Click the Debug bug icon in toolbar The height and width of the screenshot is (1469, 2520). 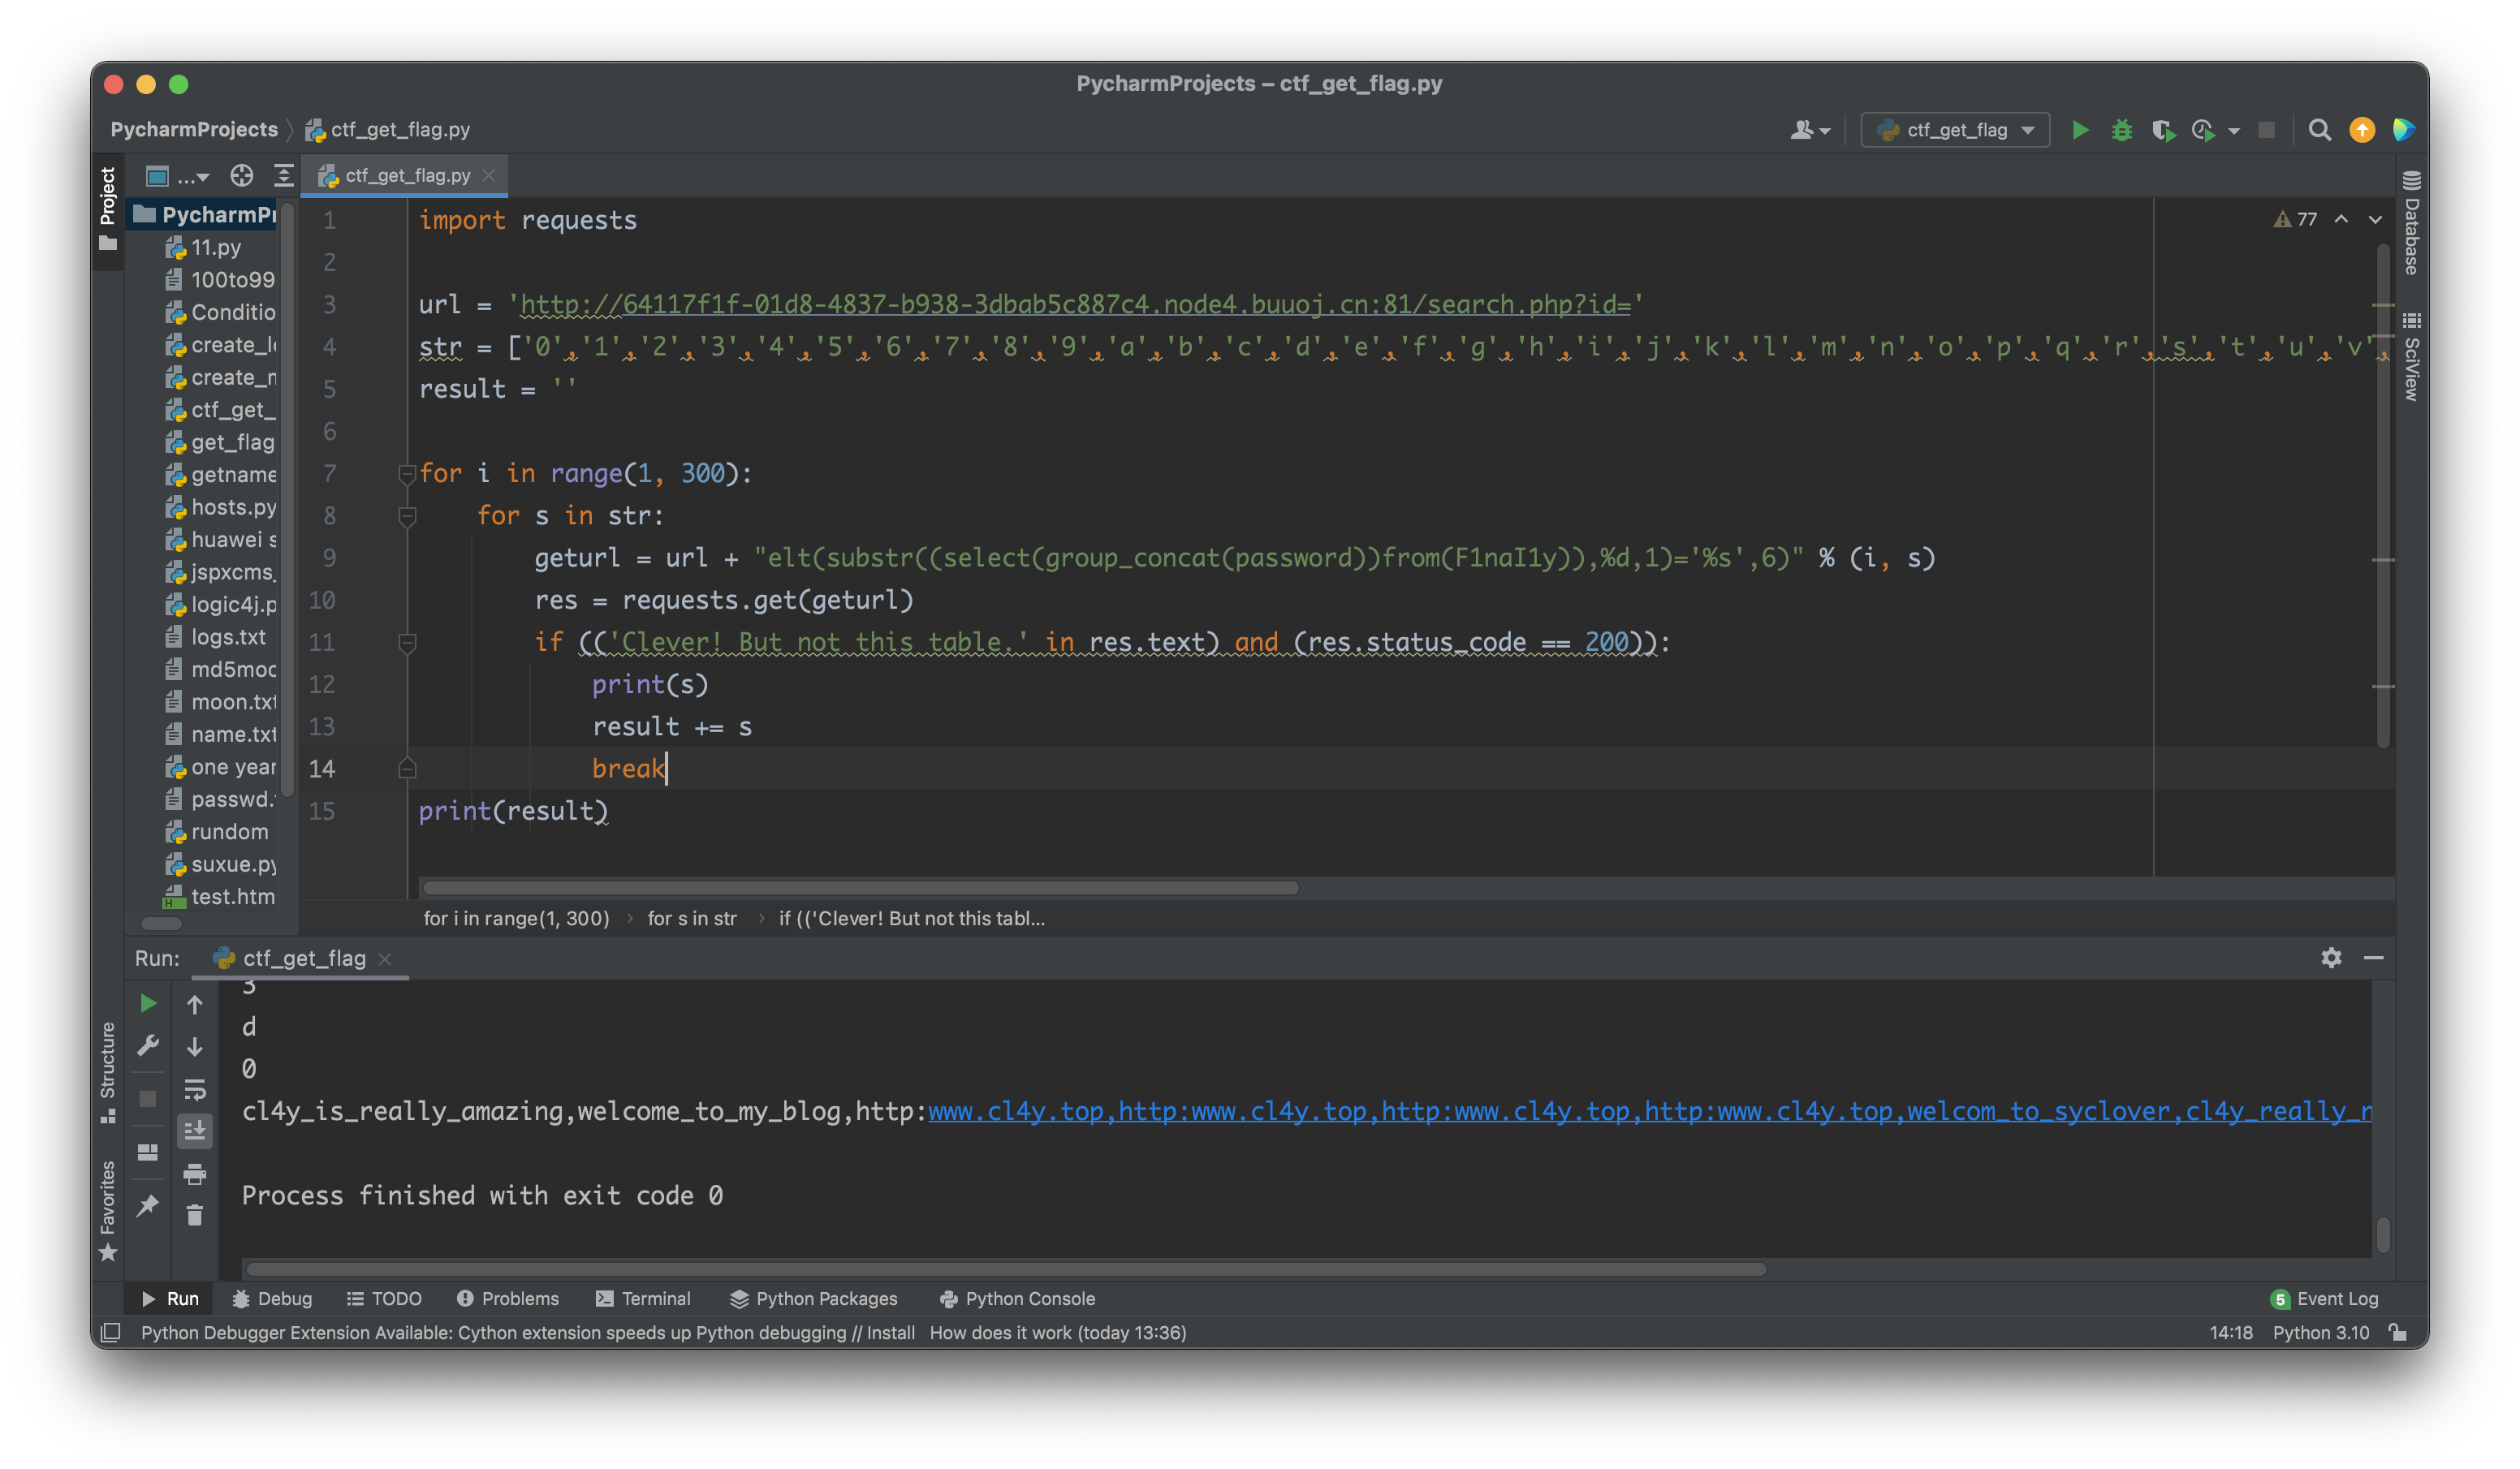tap(2121, 130)
